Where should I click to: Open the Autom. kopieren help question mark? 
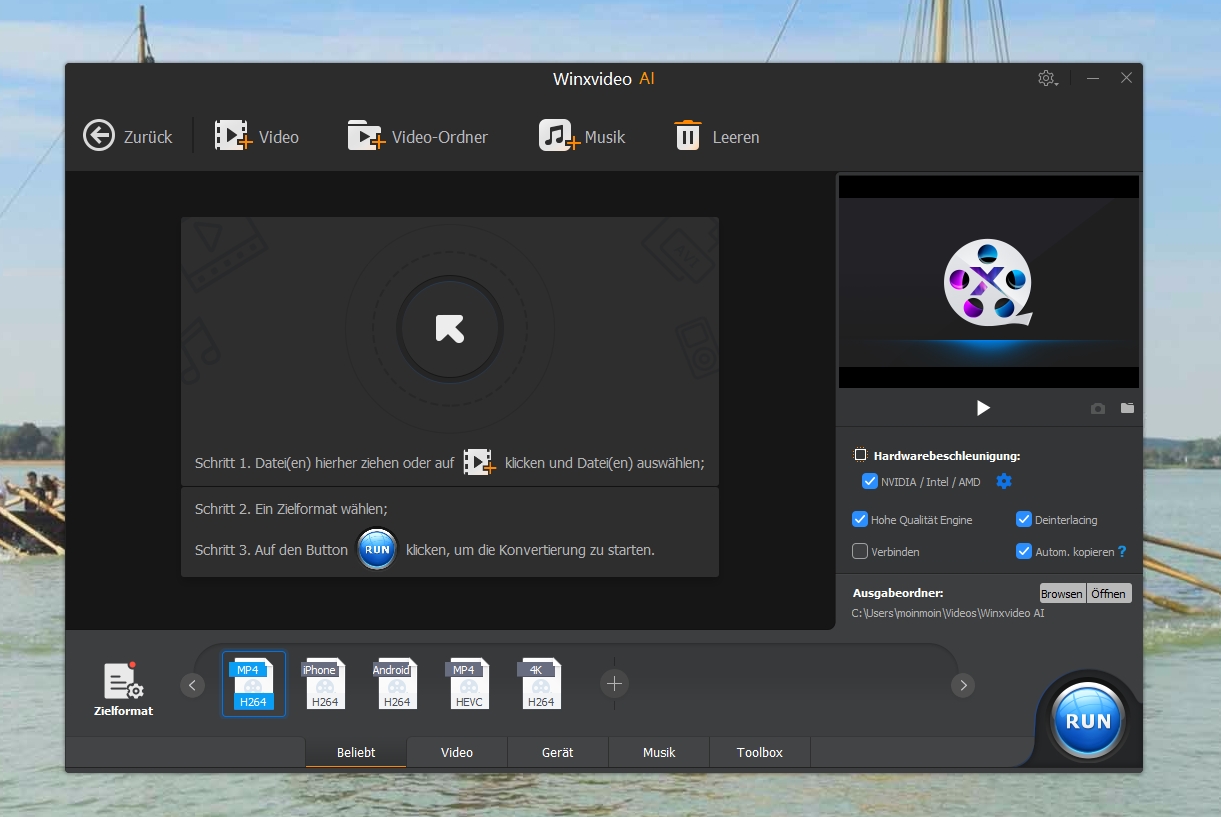[x=1122, y=551]
